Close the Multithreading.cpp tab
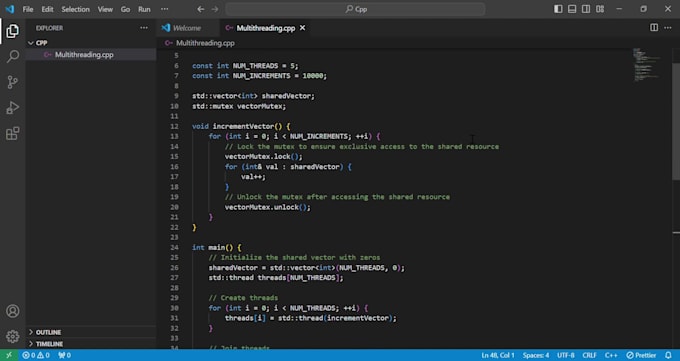Image resolution: width=680 pixels, height=361 pixels. pyautogui.click(x=302, y=28)
